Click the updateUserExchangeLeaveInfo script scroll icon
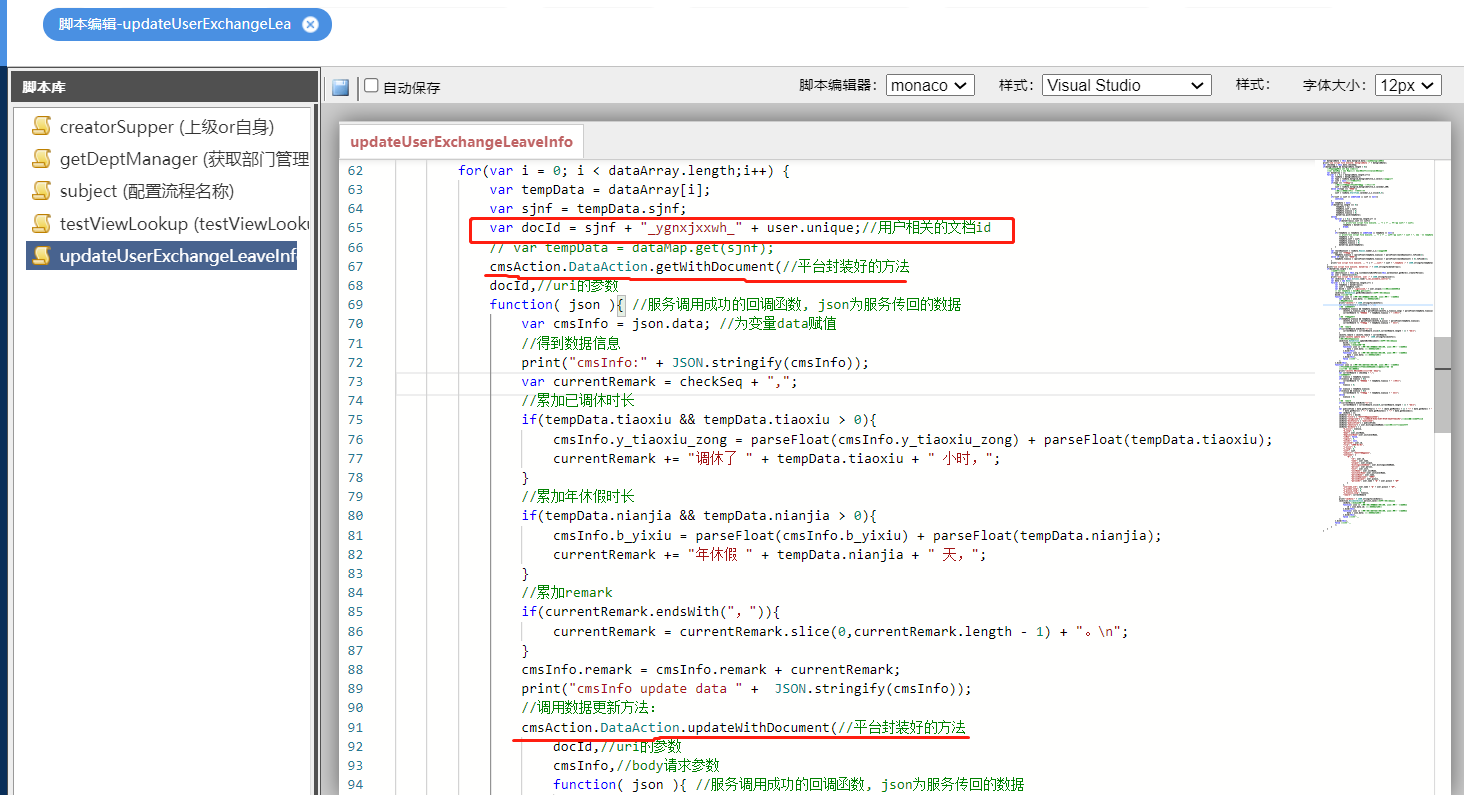 pos(41,255)
